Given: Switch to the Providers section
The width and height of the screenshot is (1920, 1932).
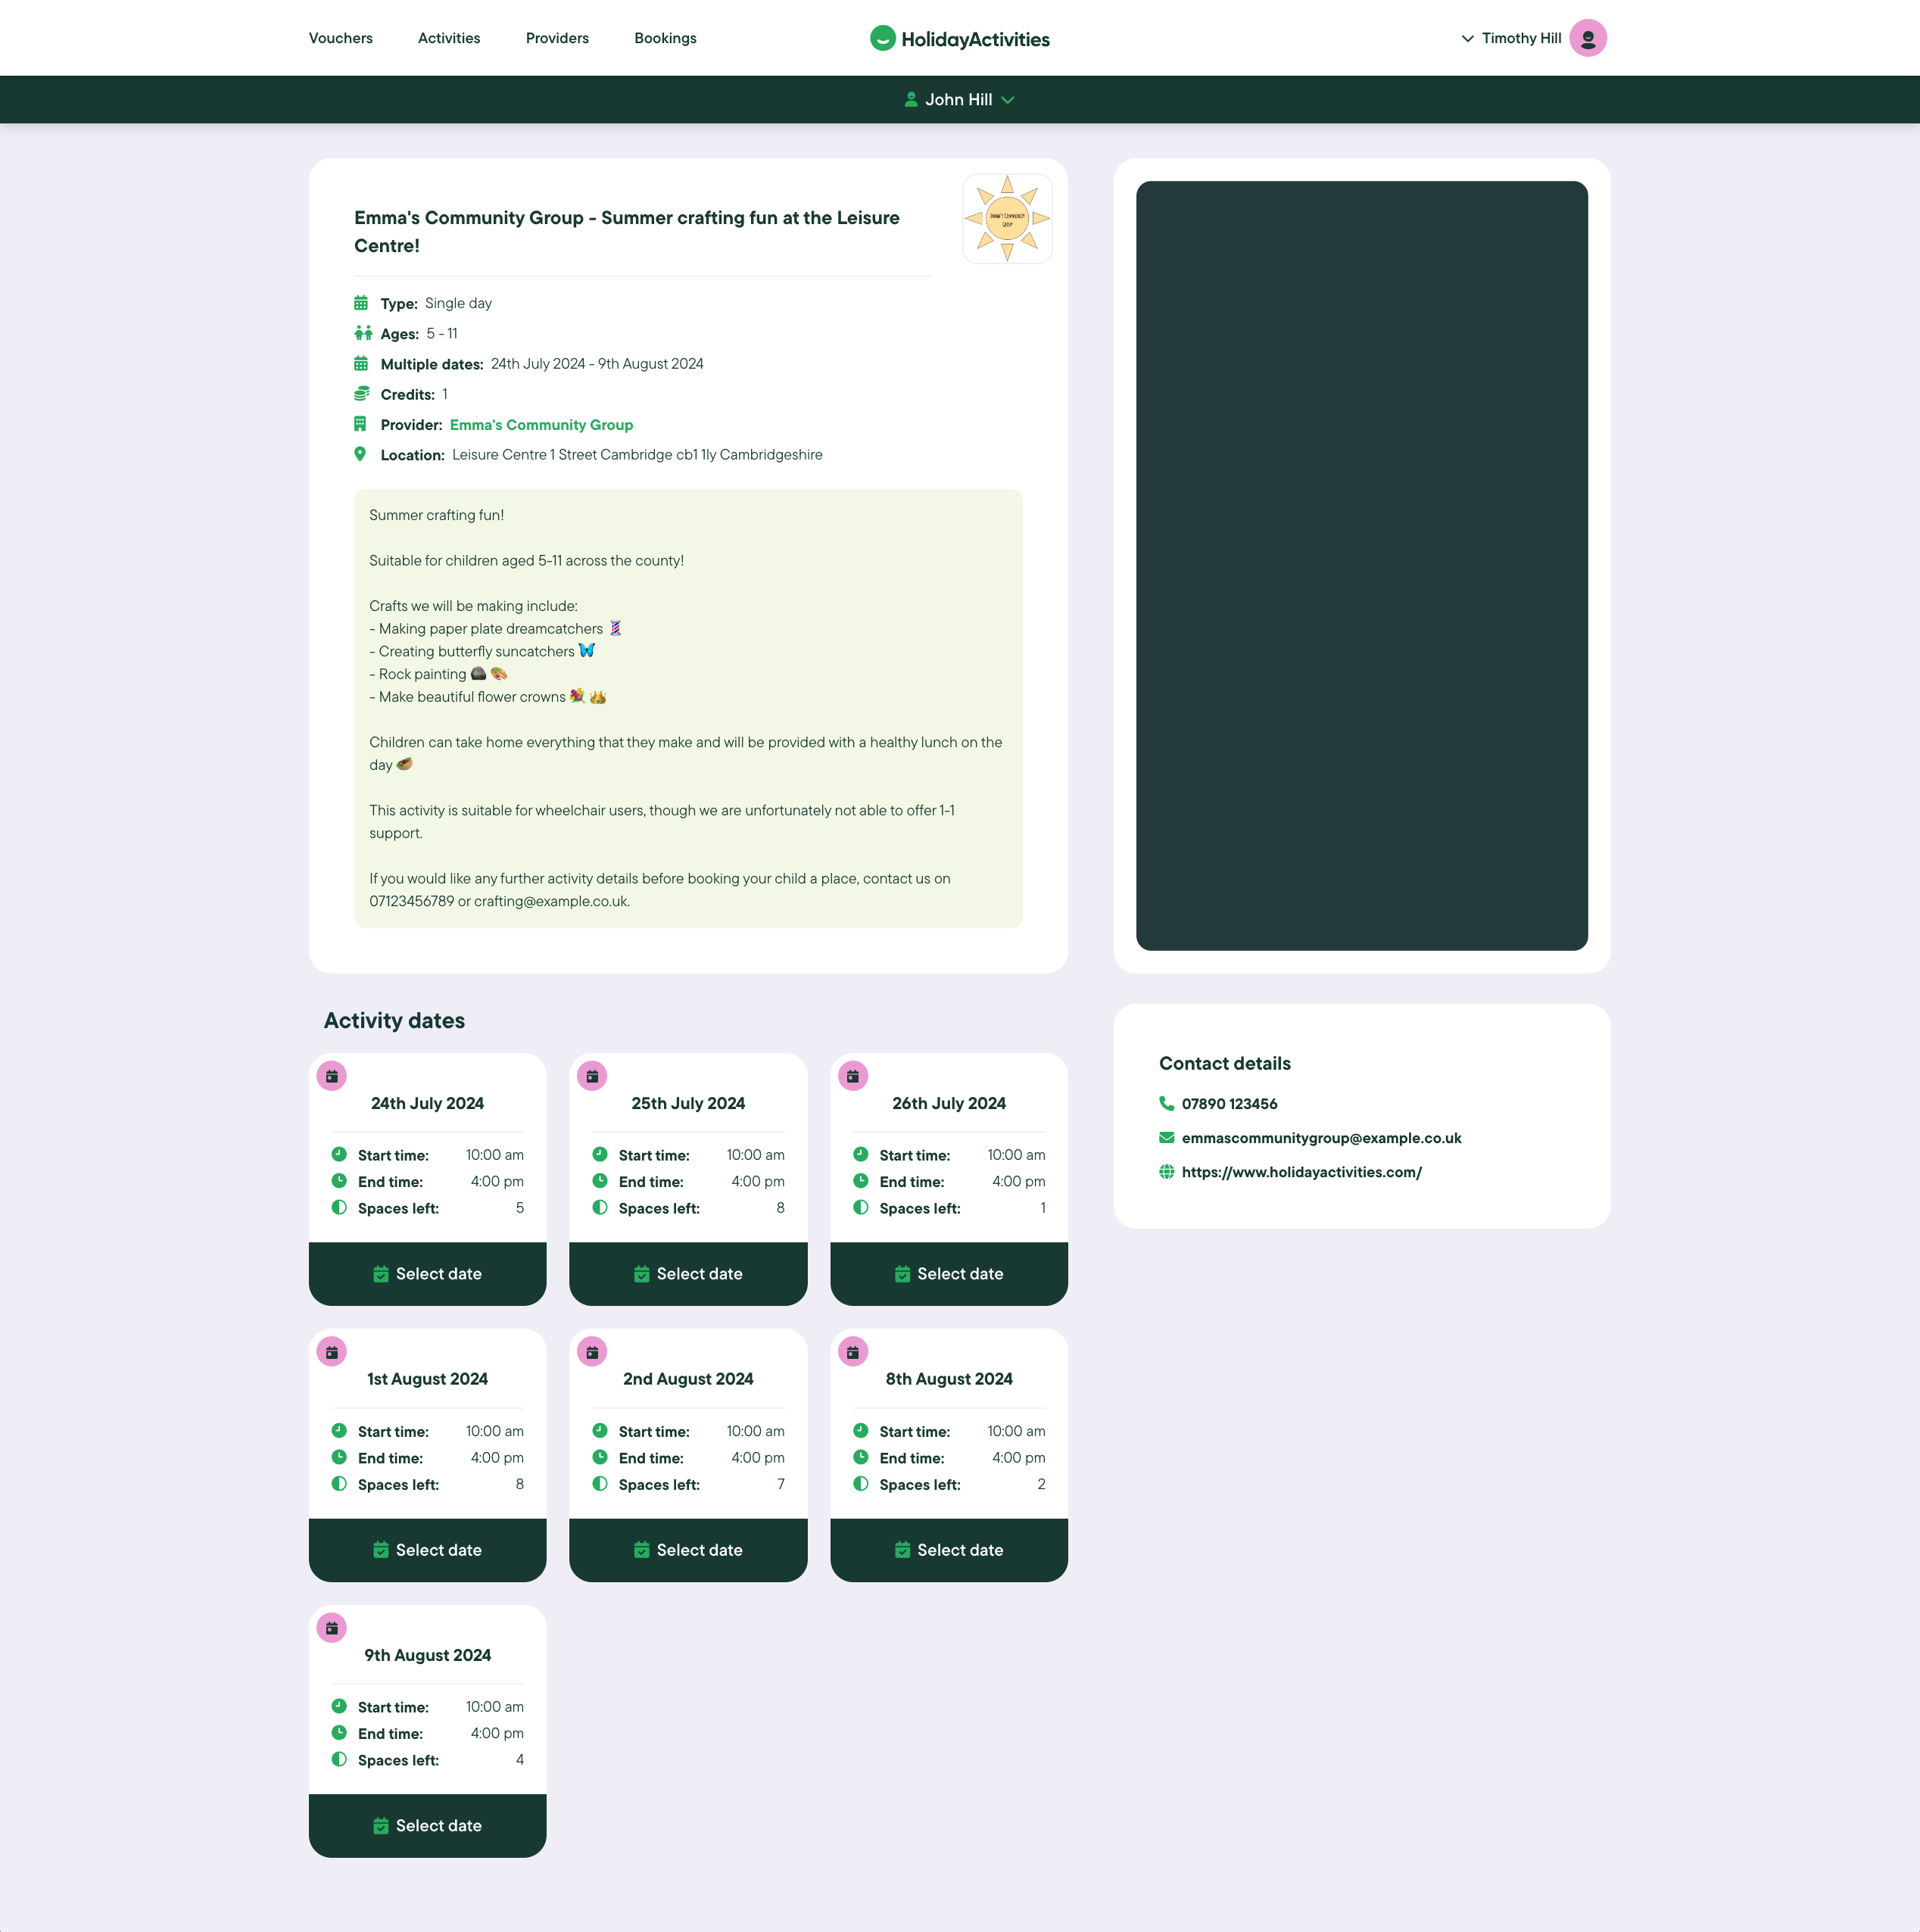Looking at the screenshot, I should pyautogui.click(x=556, y=38).
